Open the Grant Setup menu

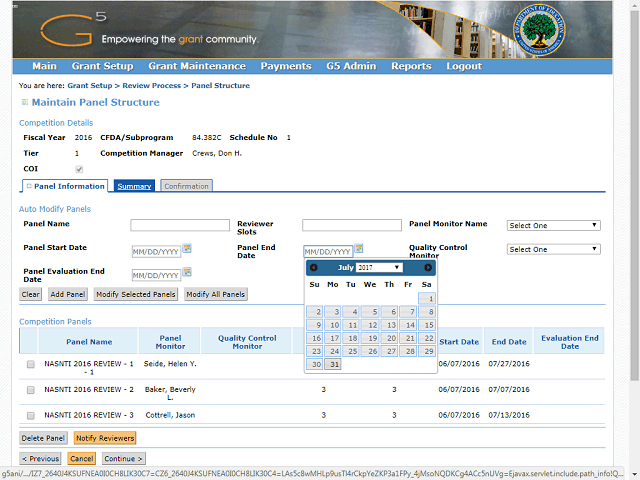[102, 66]
